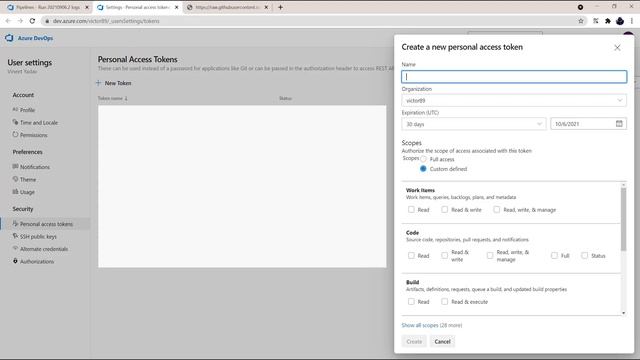Viewport: 640px width, 360px height.
Task: Switch to the Pipelines Run logs tab
Action: (47, 7)
